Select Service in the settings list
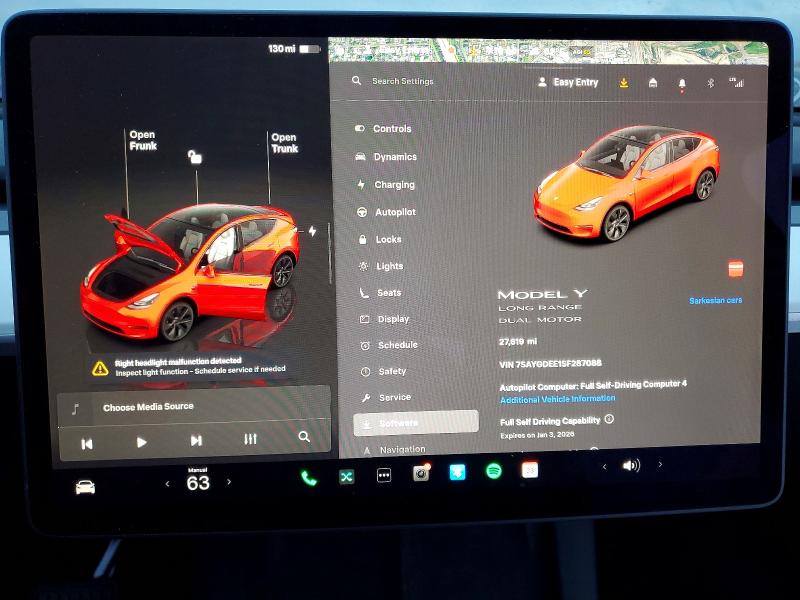 pyautogui.click(x=386, y=397)
